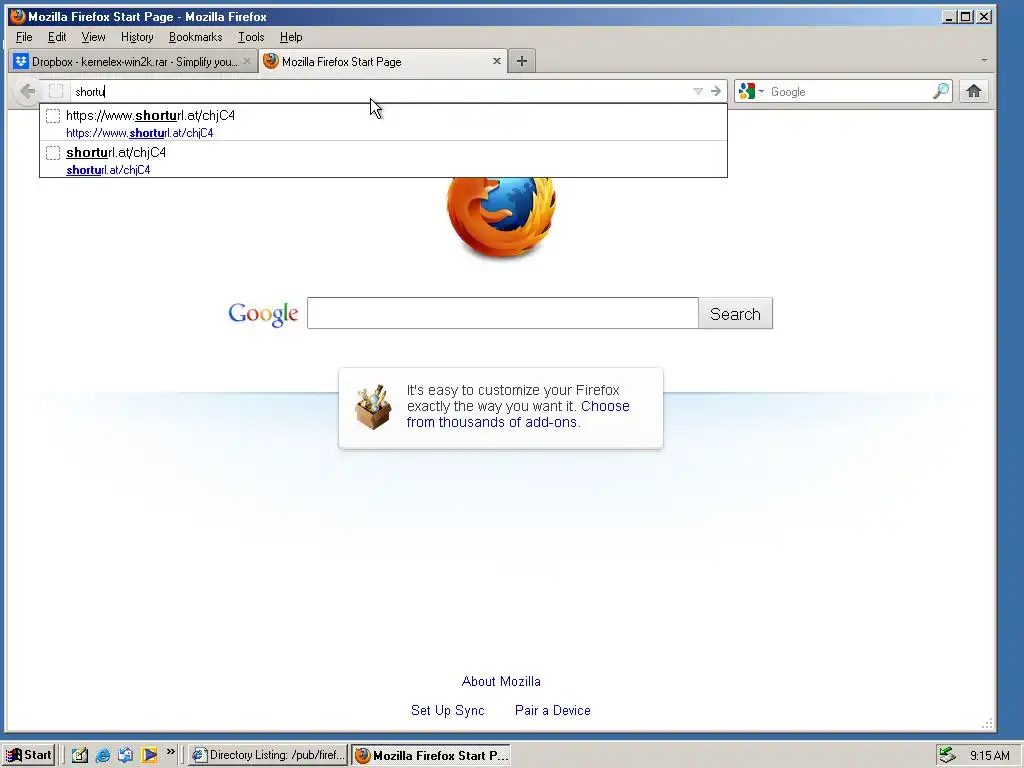Click the Pair a Device link

pyautogui.click(x=552, y=710)
